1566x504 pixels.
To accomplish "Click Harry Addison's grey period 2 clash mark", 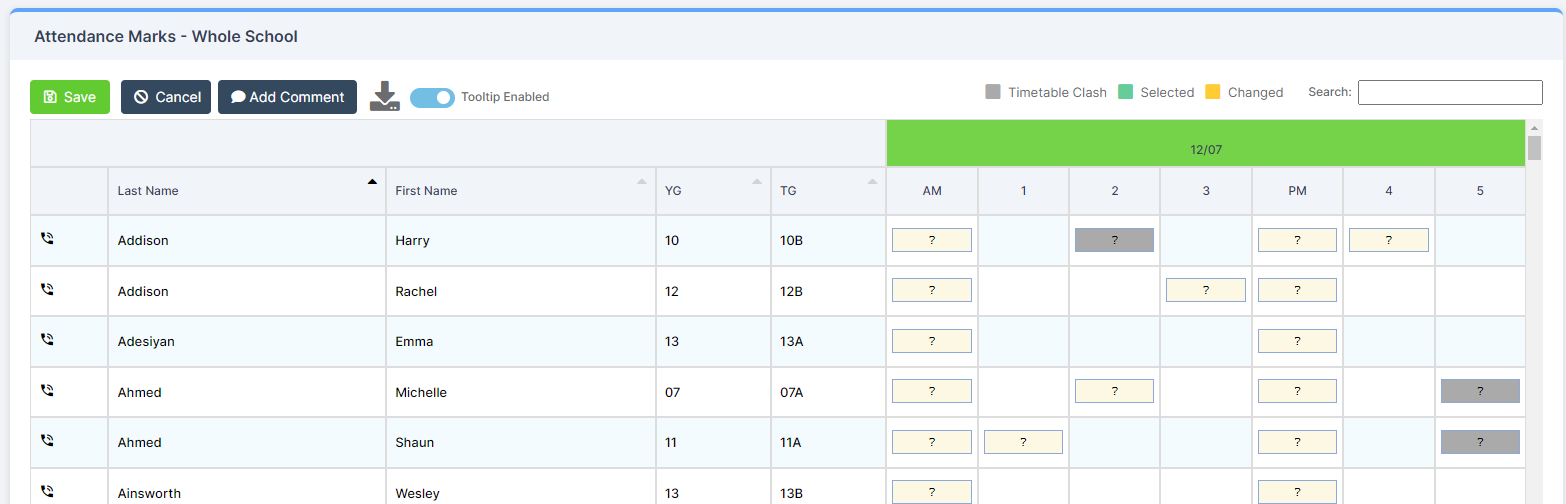I will click(x=1114, y=240).
